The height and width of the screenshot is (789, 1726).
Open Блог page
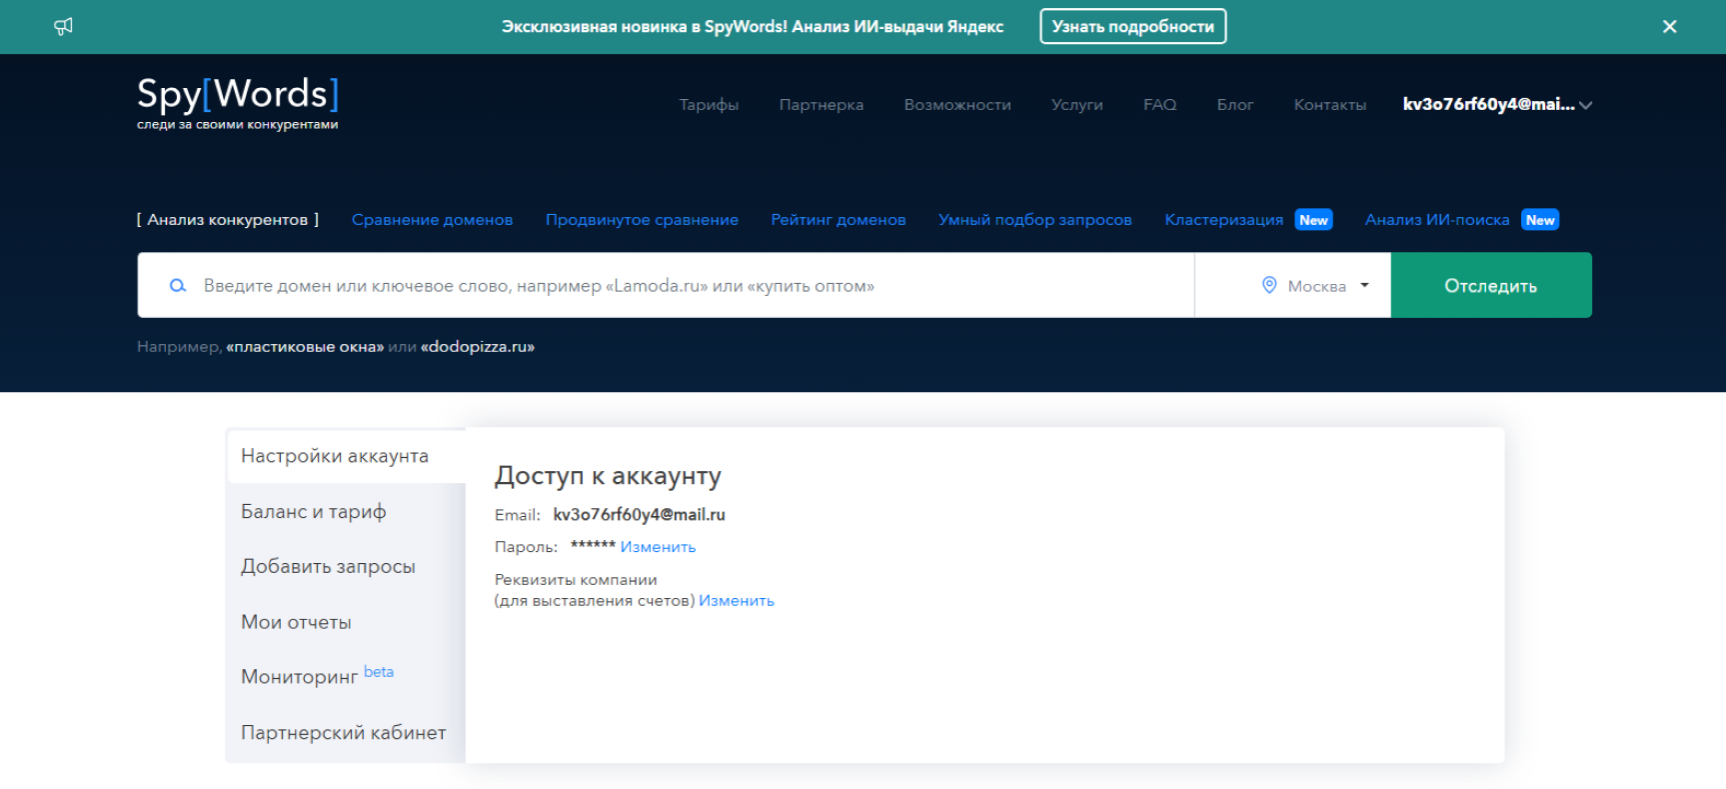(1235, 104)
